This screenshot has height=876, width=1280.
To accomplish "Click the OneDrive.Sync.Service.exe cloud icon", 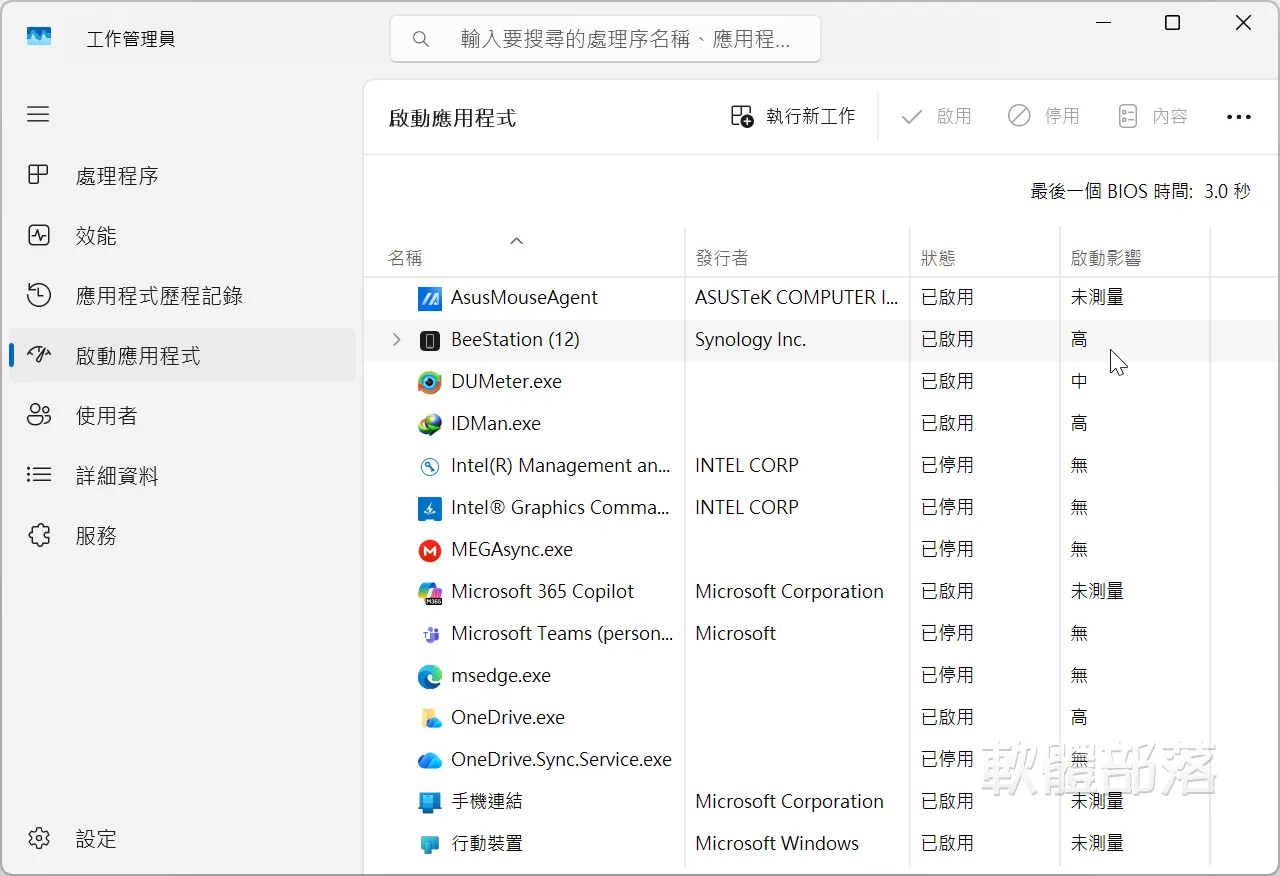I will coord(429,760).
